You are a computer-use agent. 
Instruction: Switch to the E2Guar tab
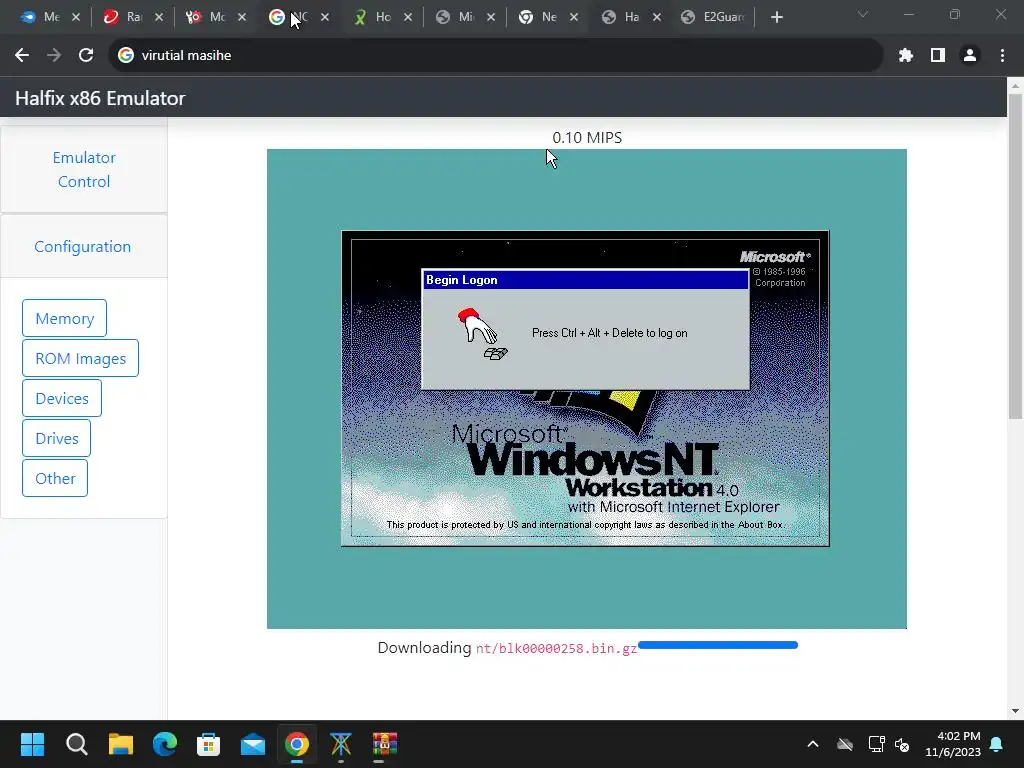click(x=713, y=17)
